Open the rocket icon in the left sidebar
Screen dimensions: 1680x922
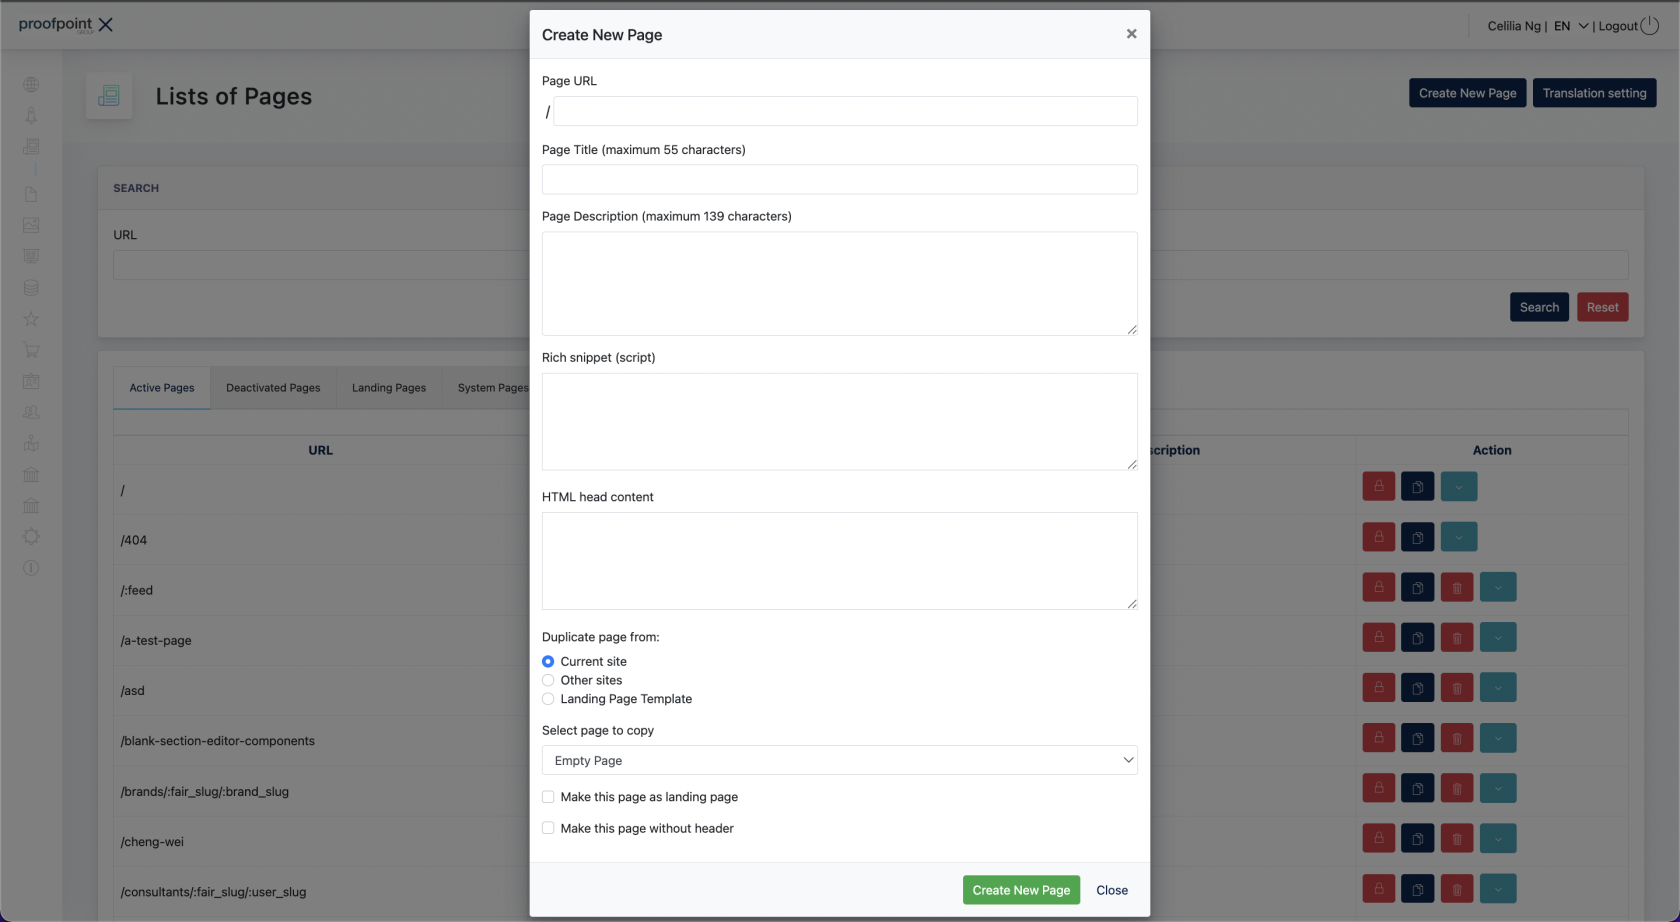pos(31,116)
